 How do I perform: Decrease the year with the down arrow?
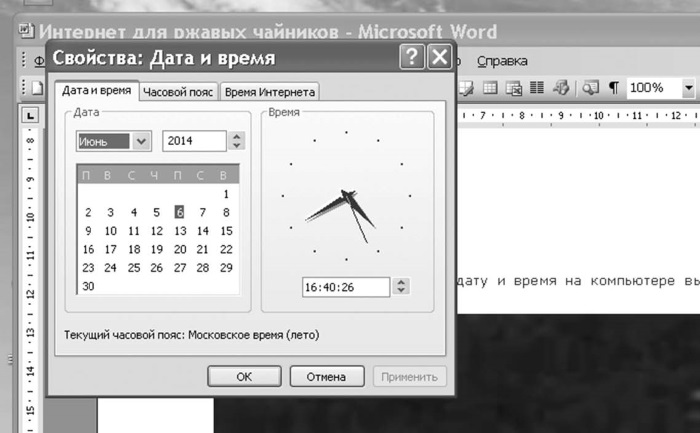pyautogui.click(x=237, y=146)
